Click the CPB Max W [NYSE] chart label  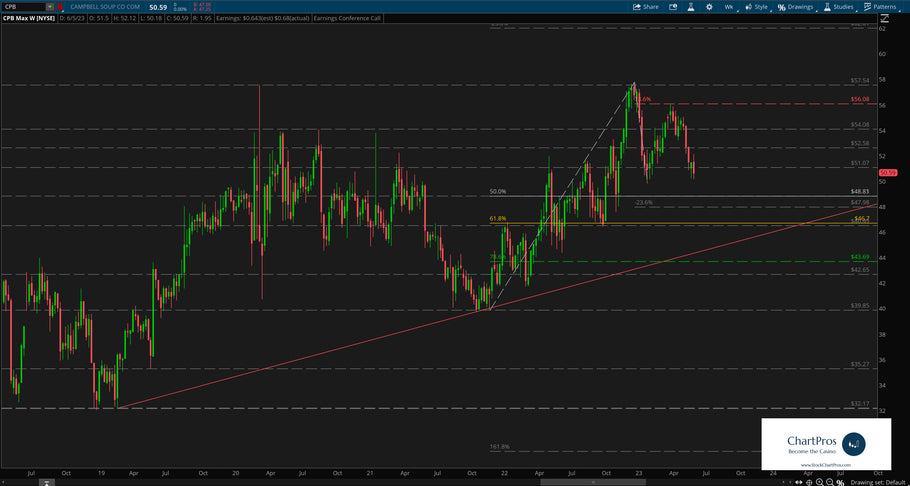coord(30,19)
